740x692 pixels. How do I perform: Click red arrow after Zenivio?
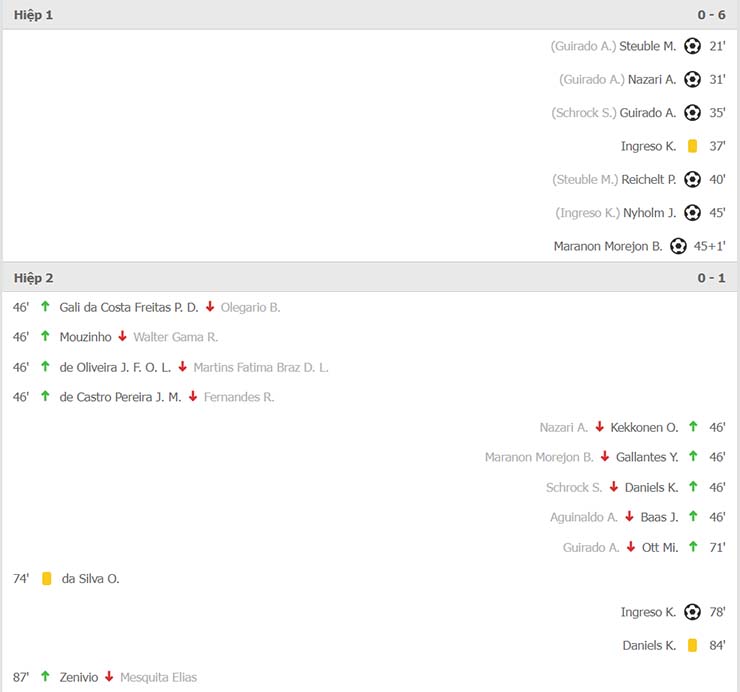click(x=109, y=676)
